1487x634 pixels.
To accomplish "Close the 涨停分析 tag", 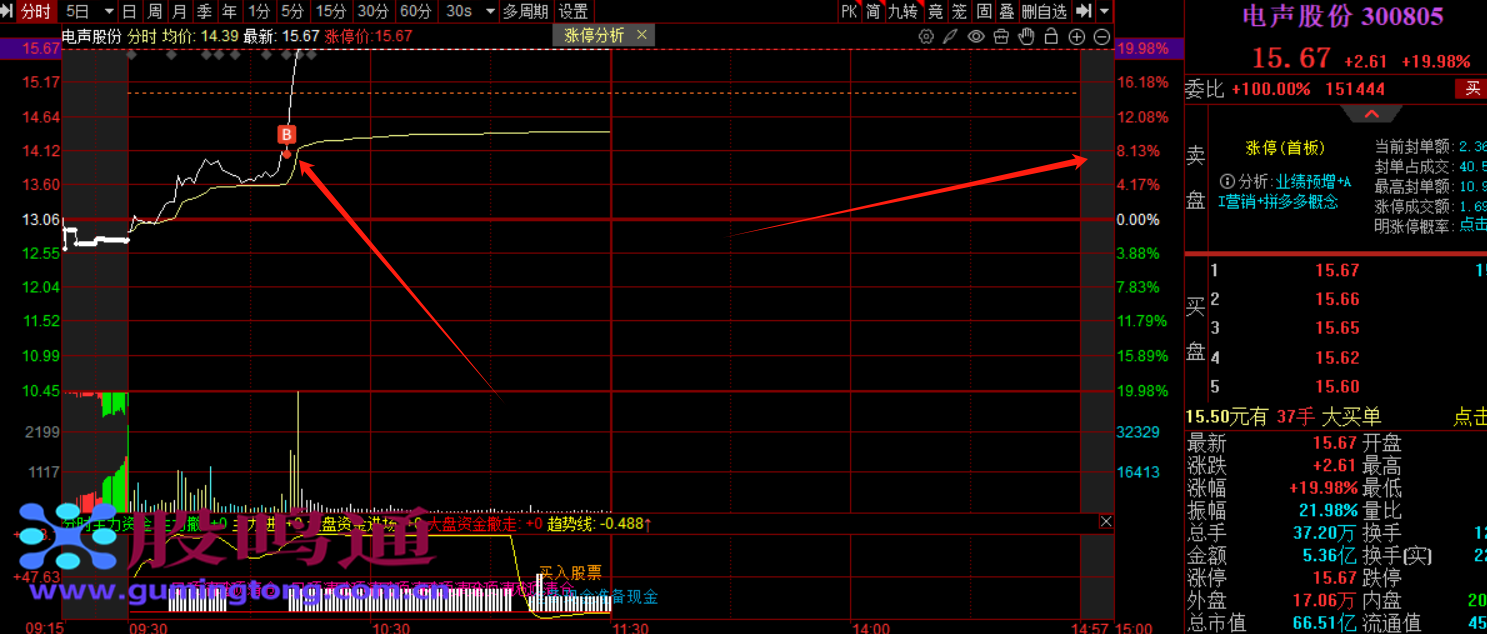I will (x=642, y=35).
